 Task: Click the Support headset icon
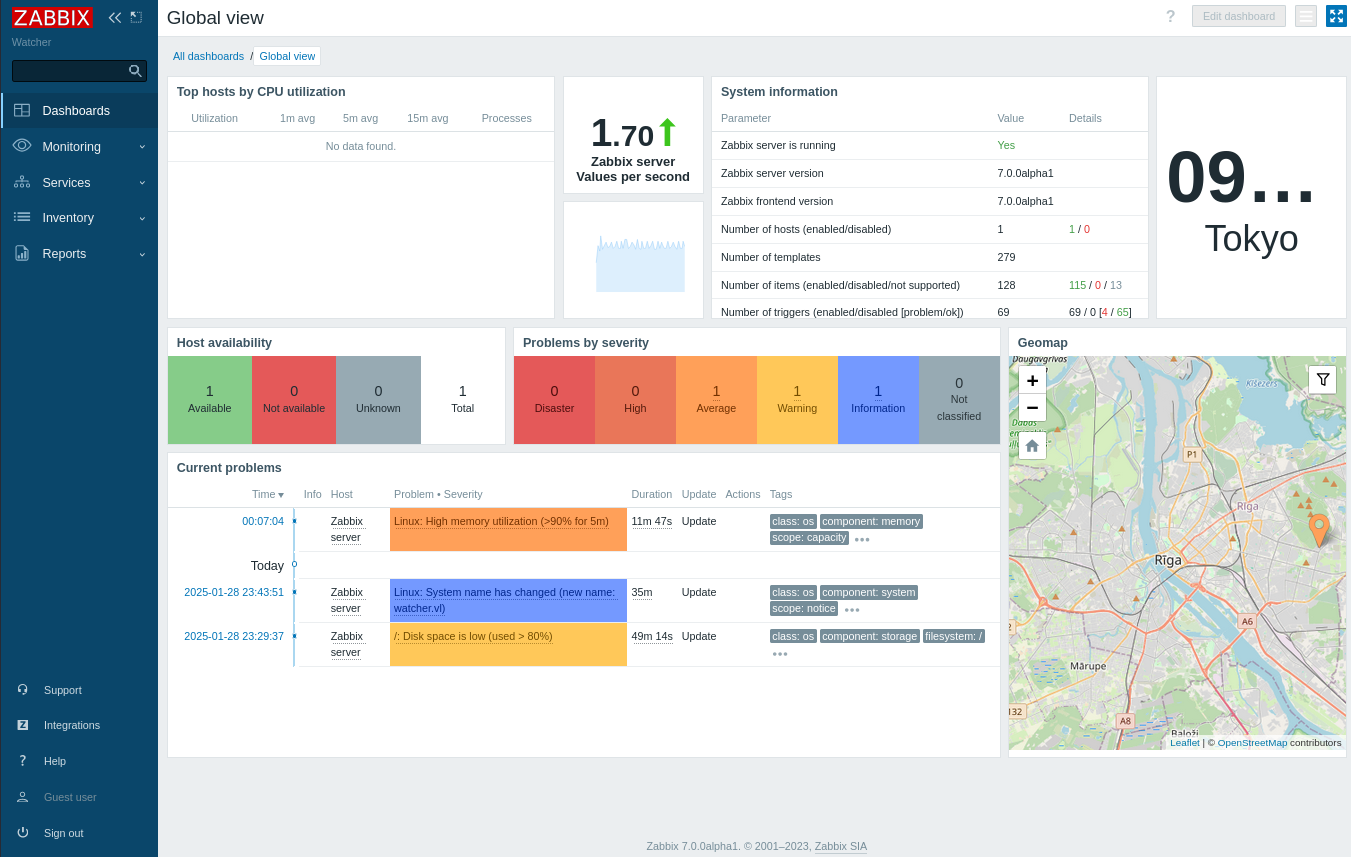coord(23,689)
